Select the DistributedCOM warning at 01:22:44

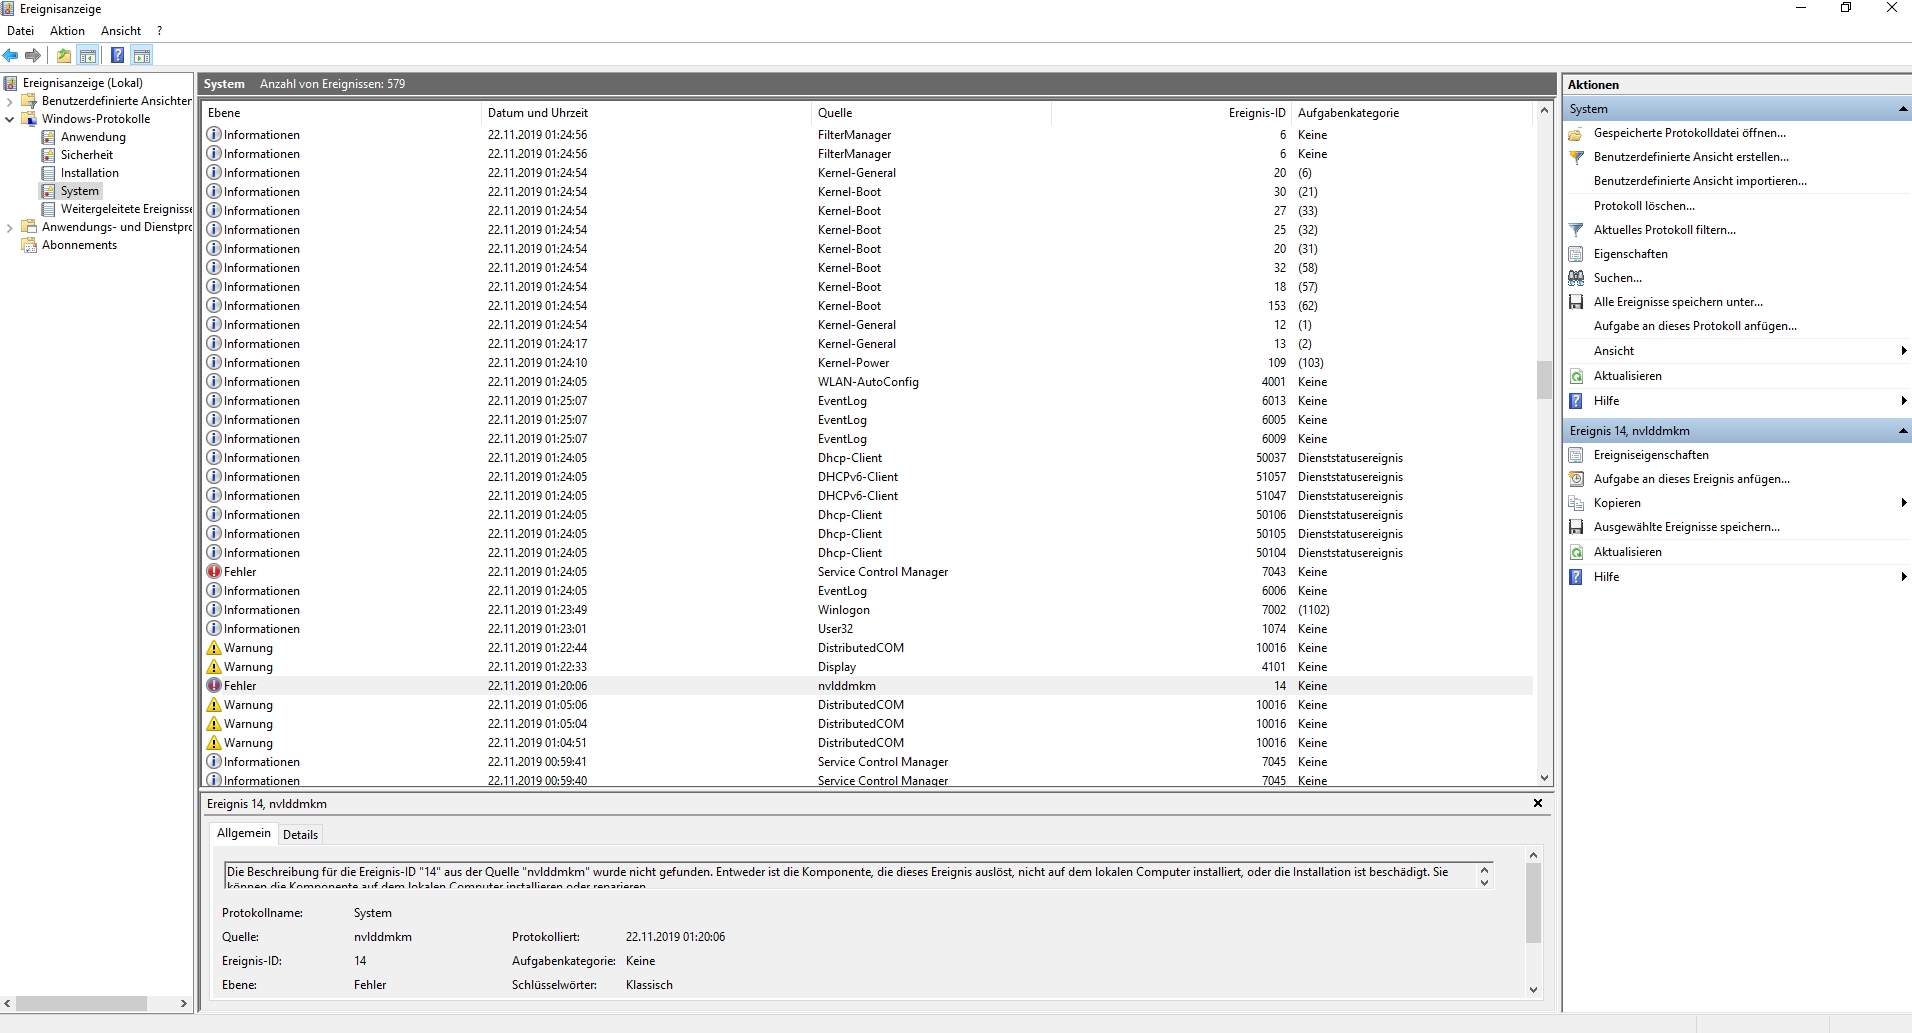pos(868,648)
